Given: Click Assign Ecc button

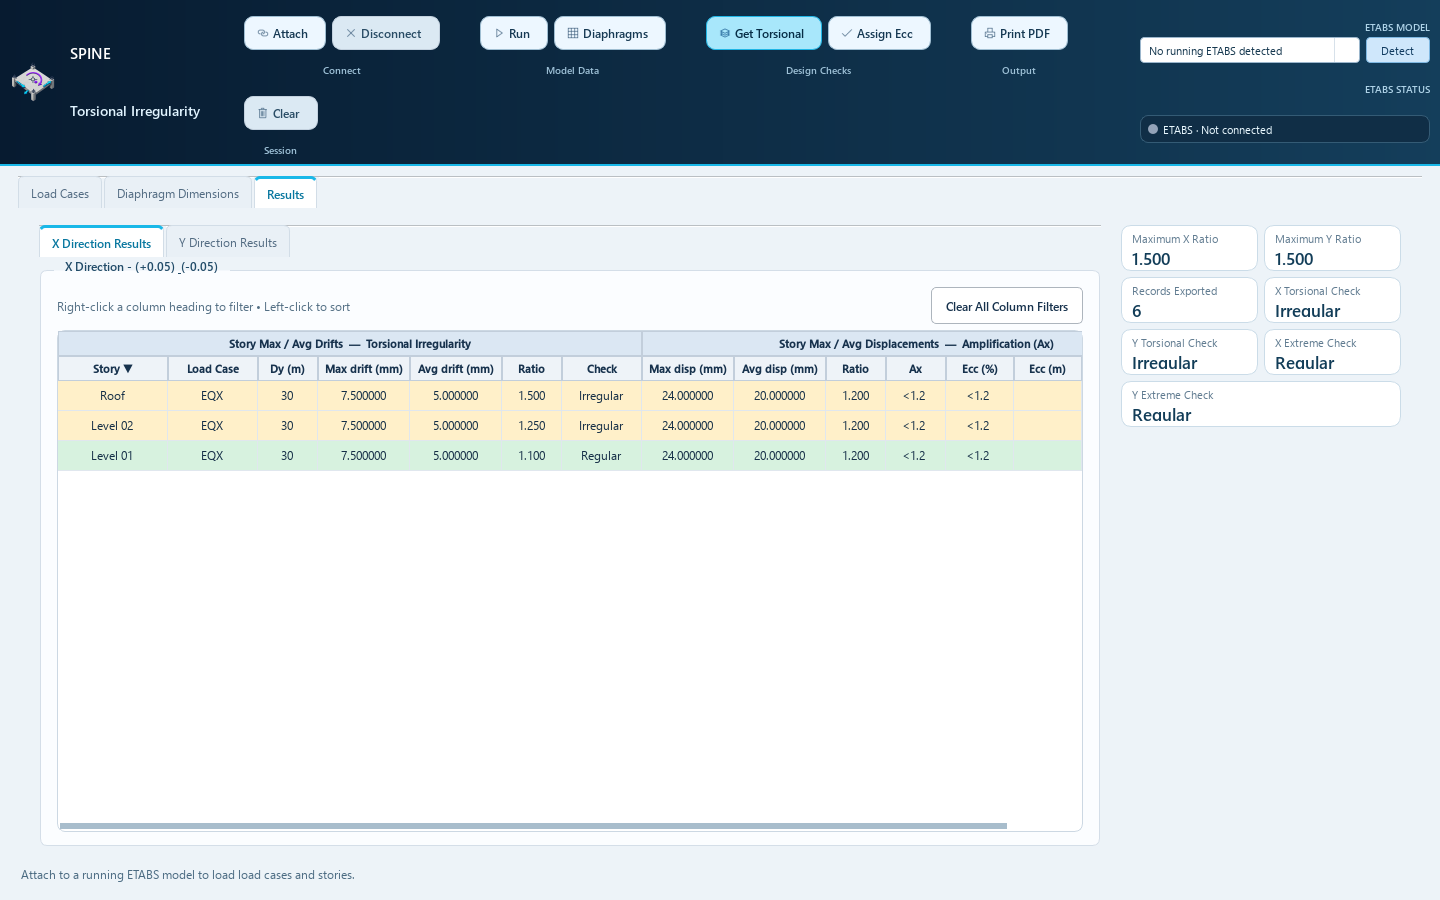Looking at the screenshot, I should 878,33.
